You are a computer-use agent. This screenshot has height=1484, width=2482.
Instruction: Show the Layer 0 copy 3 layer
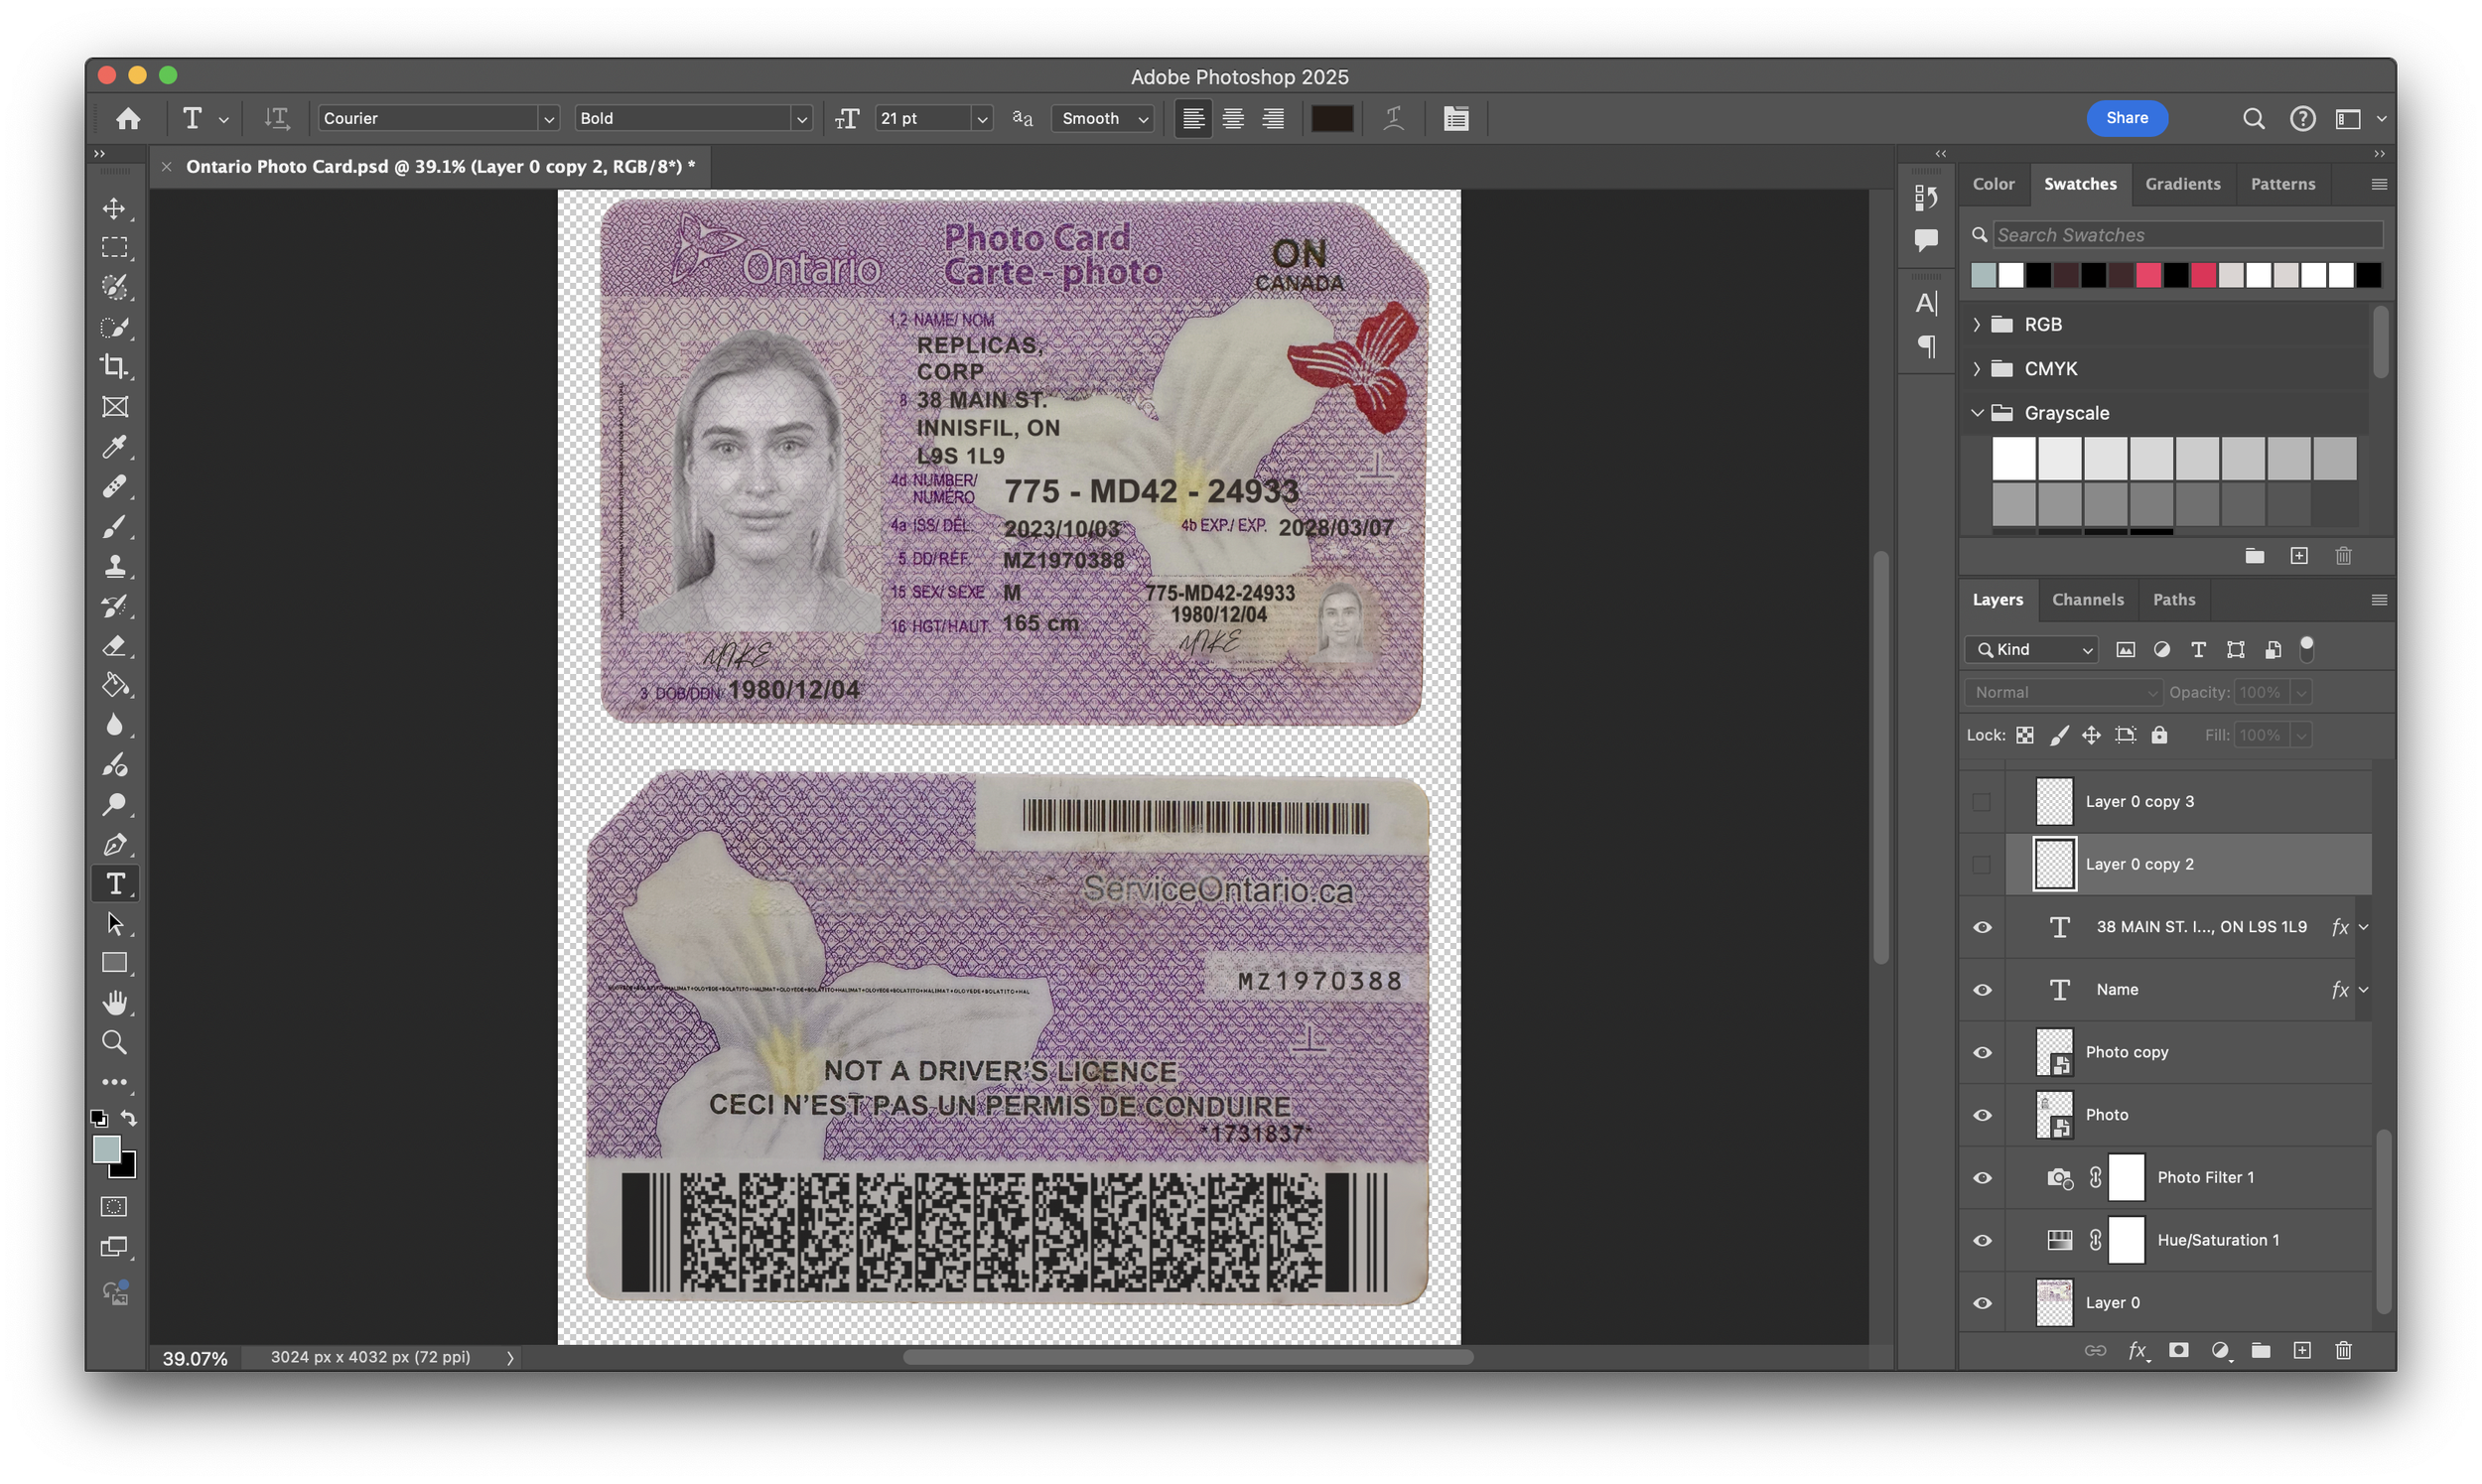(x=1982, y=802)
